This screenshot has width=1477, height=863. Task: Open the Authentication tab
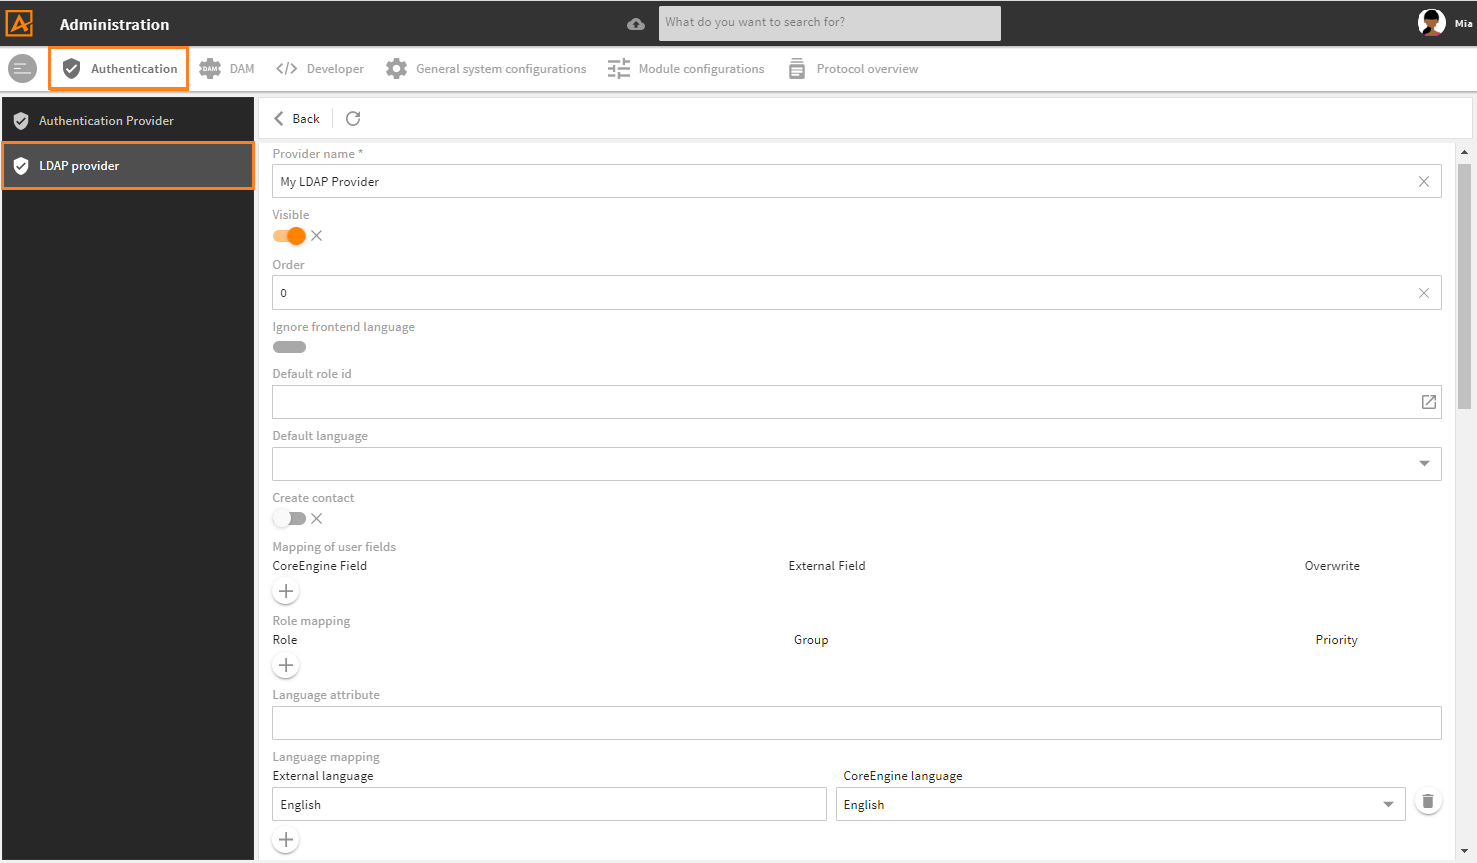tap(119, 69)
